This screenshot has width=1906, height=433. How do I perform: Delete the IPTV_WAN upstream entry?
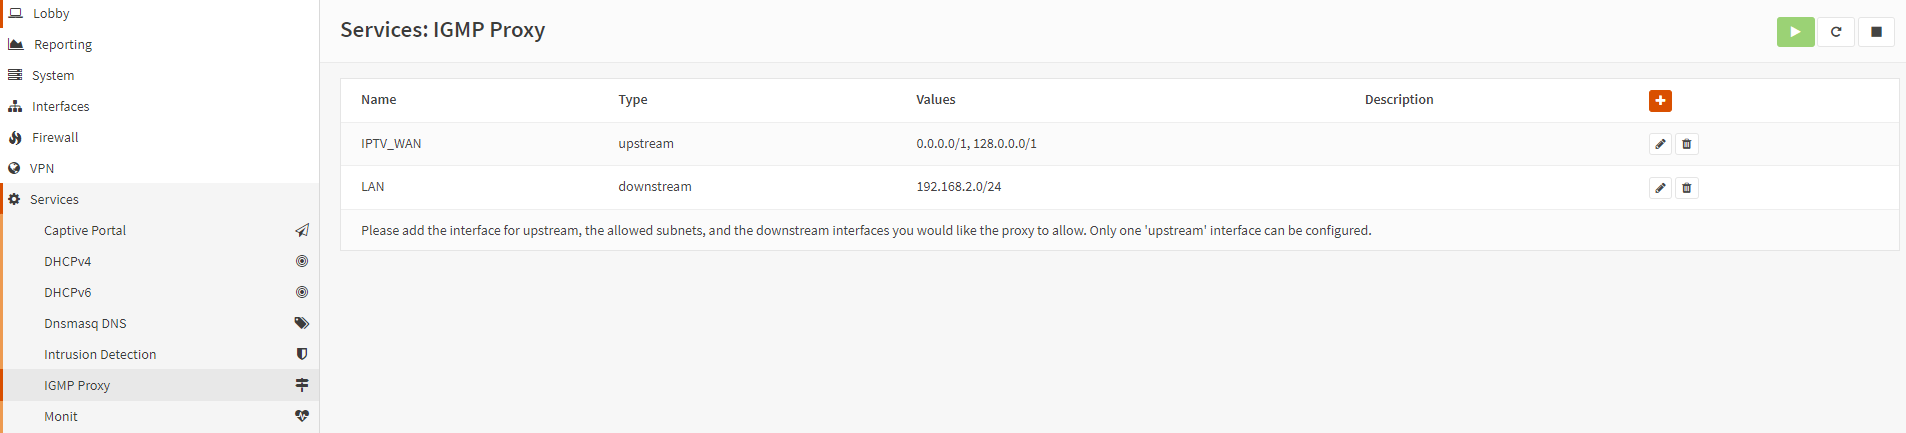tap(1687, 144)
